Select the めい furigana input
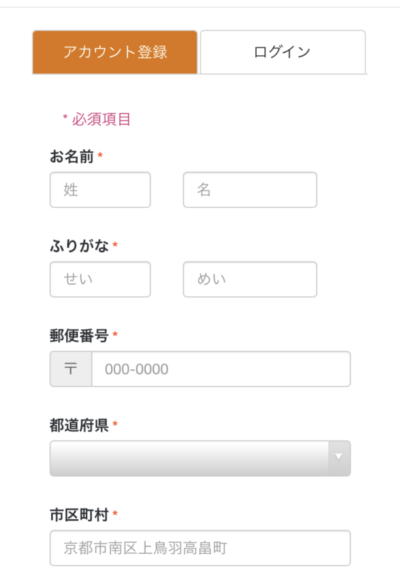 250,279
